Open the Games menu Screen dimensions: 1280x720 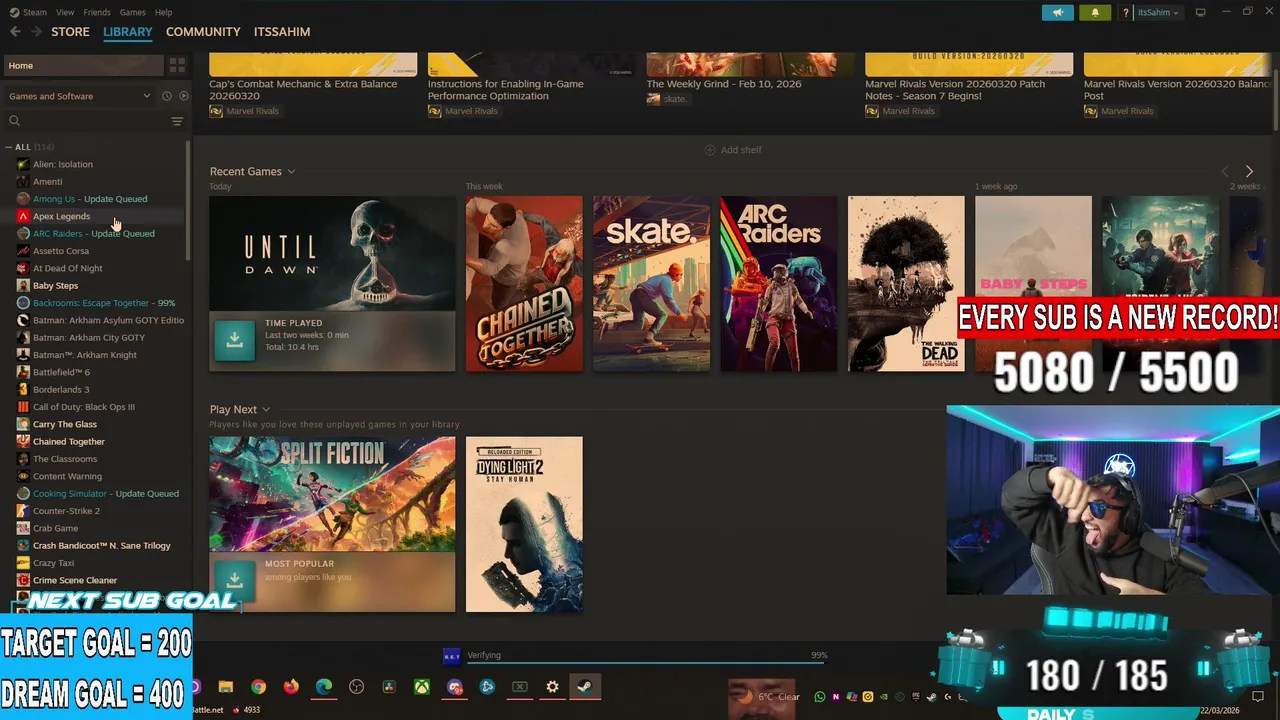pyautogui.click(x=132, y=12)
